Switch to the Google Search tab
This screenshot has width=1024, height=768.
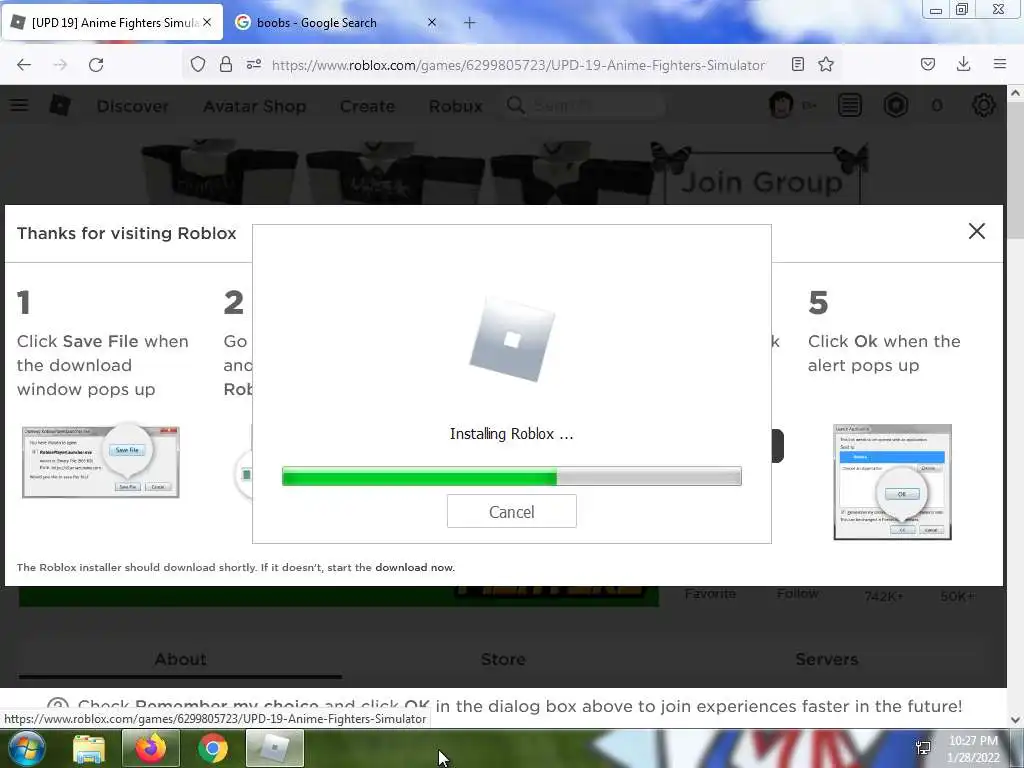pyautogui.click(x=336, y=23)
